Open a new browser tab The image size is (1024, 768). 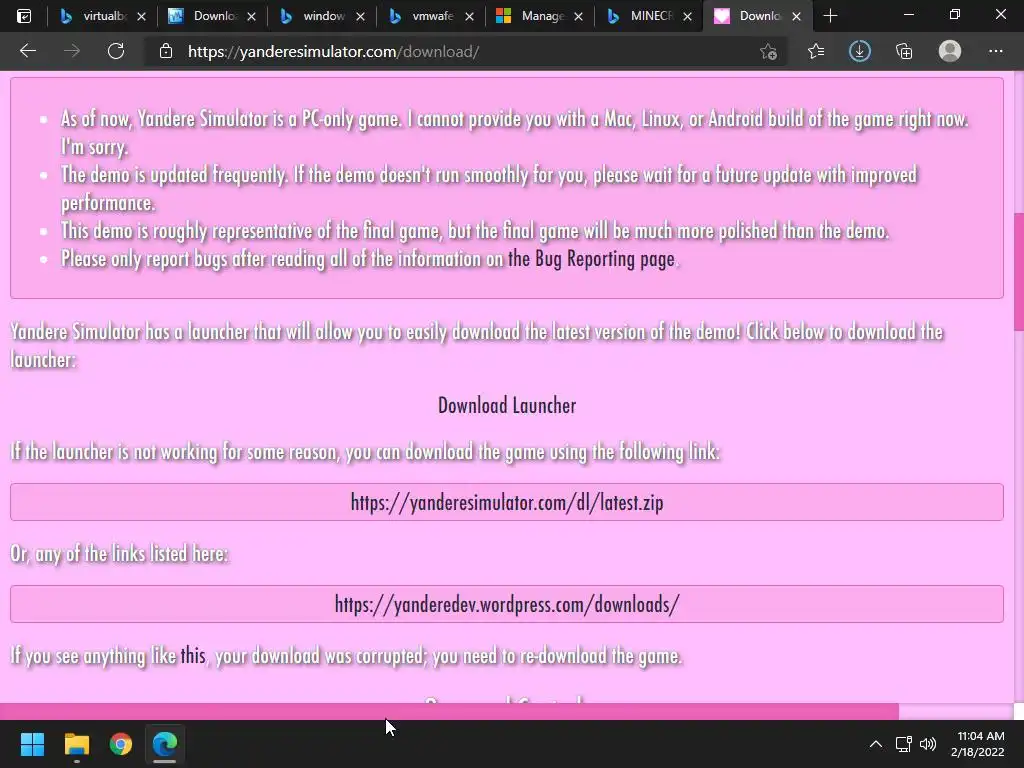pos(830,16)
